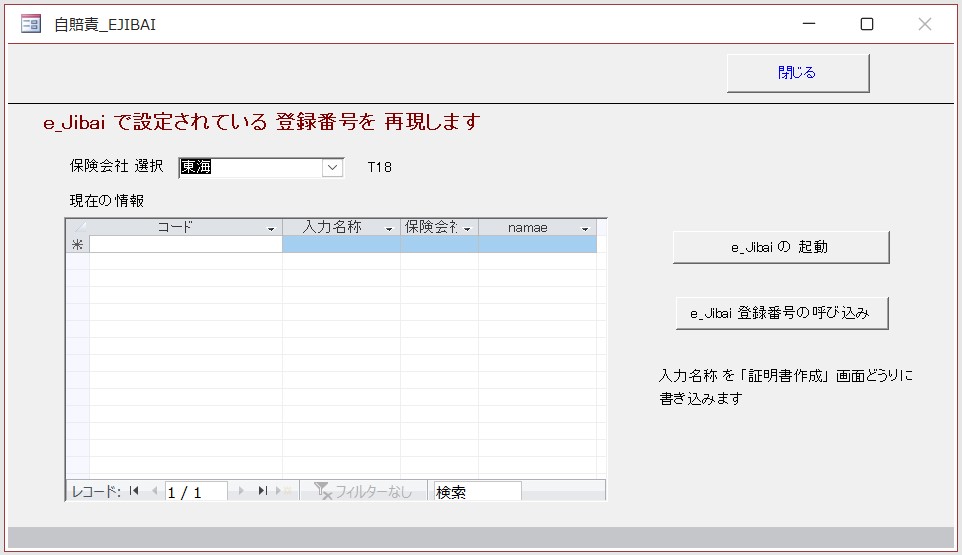Close the 自賠責_EJIBAI window
Image resolution: width=962 pixels, height=555 pixels.
(925, 24)
